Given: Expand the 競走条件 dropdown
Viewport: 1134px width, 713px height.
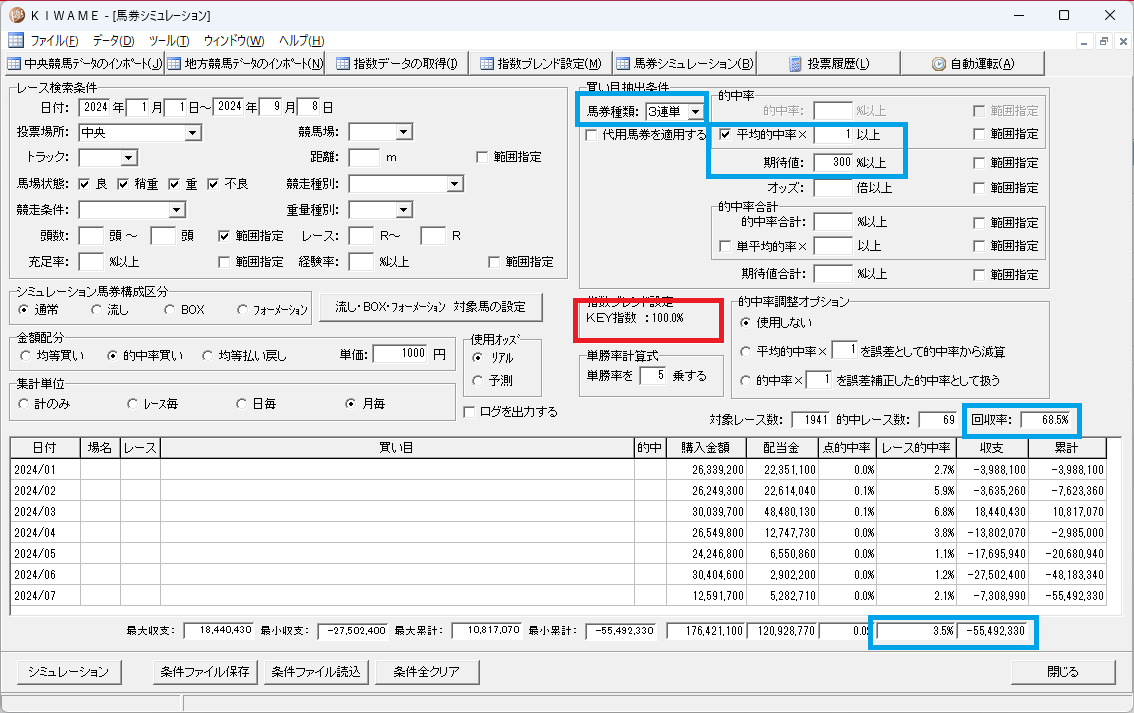Looking at the screenshot, I should (x=176, y=210).
